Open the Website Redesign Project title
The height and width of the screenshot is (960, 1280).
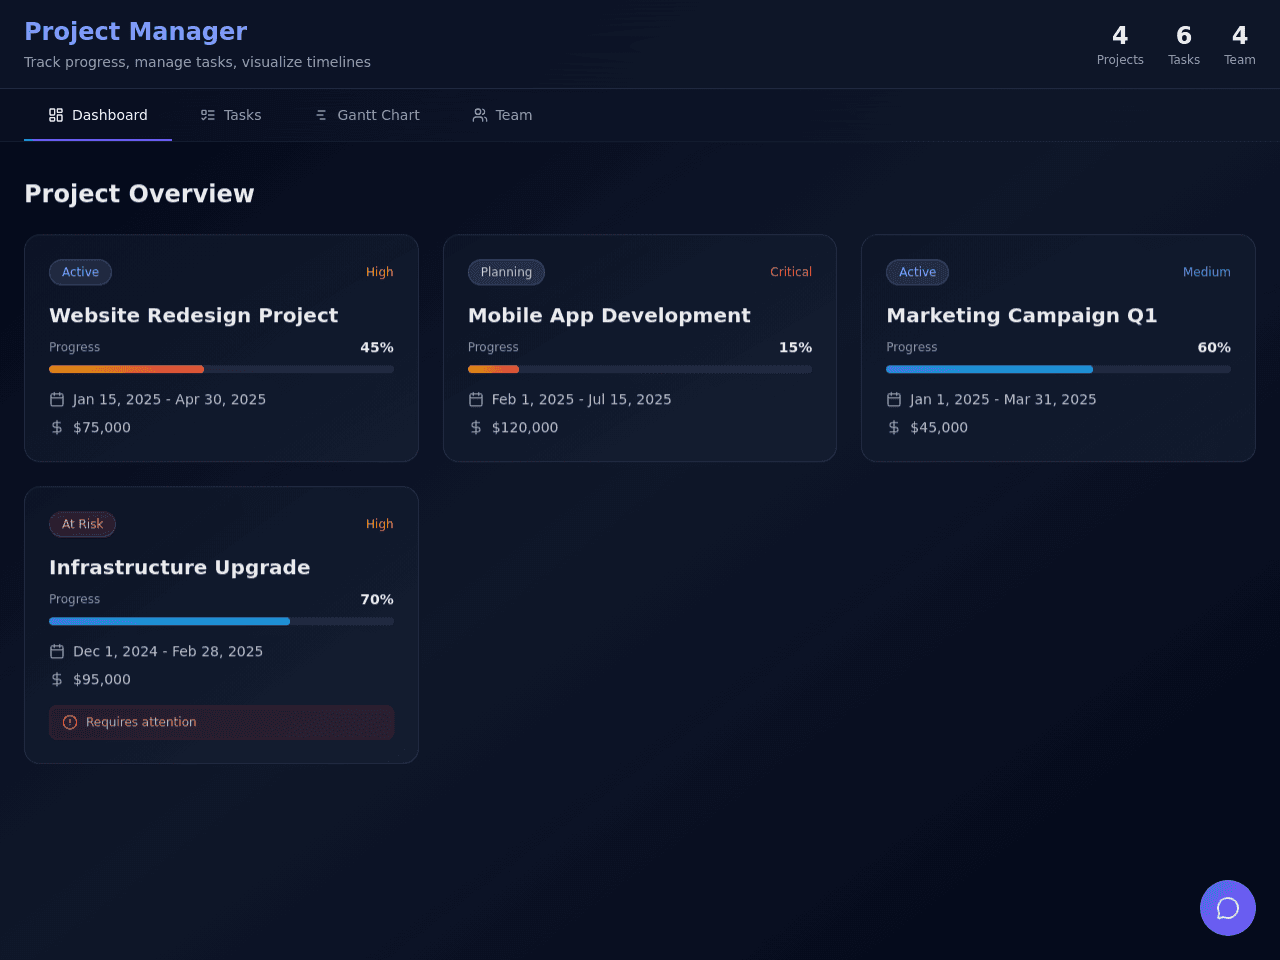click(194, 315)
